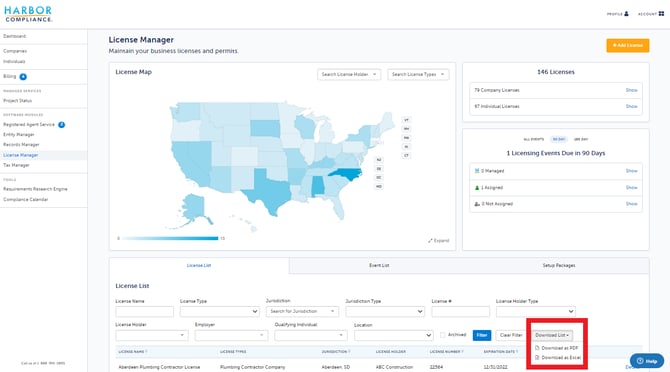Switch to the Setup Packages tab
Screen dimensions: 670x372
point(559,265)
